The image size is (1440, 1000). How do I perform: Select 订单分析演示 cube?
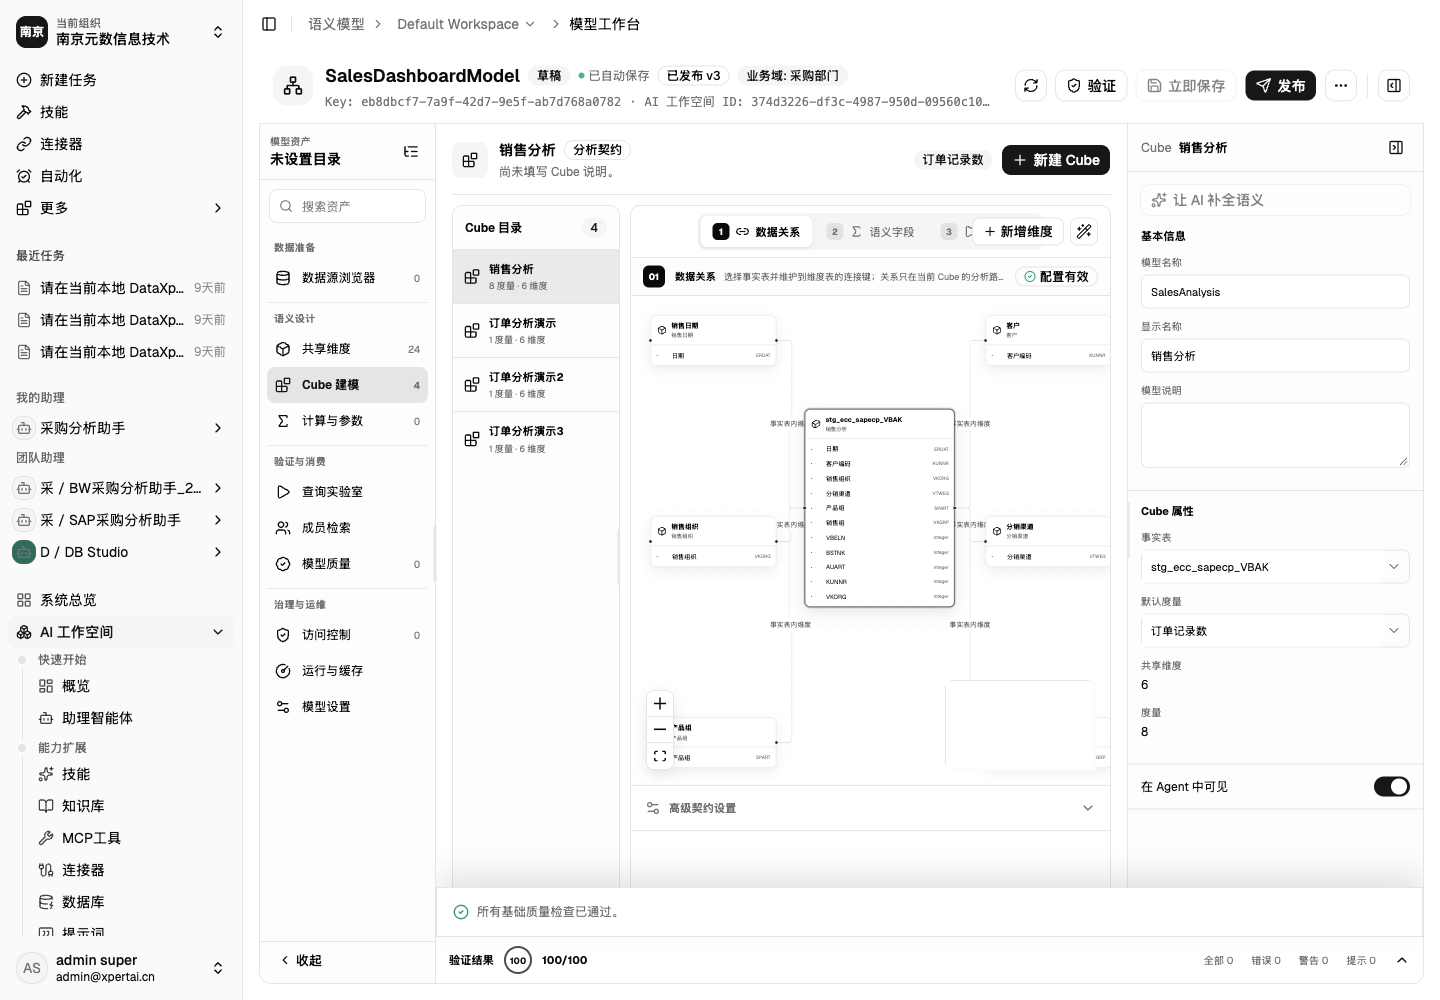coord(536,331)
